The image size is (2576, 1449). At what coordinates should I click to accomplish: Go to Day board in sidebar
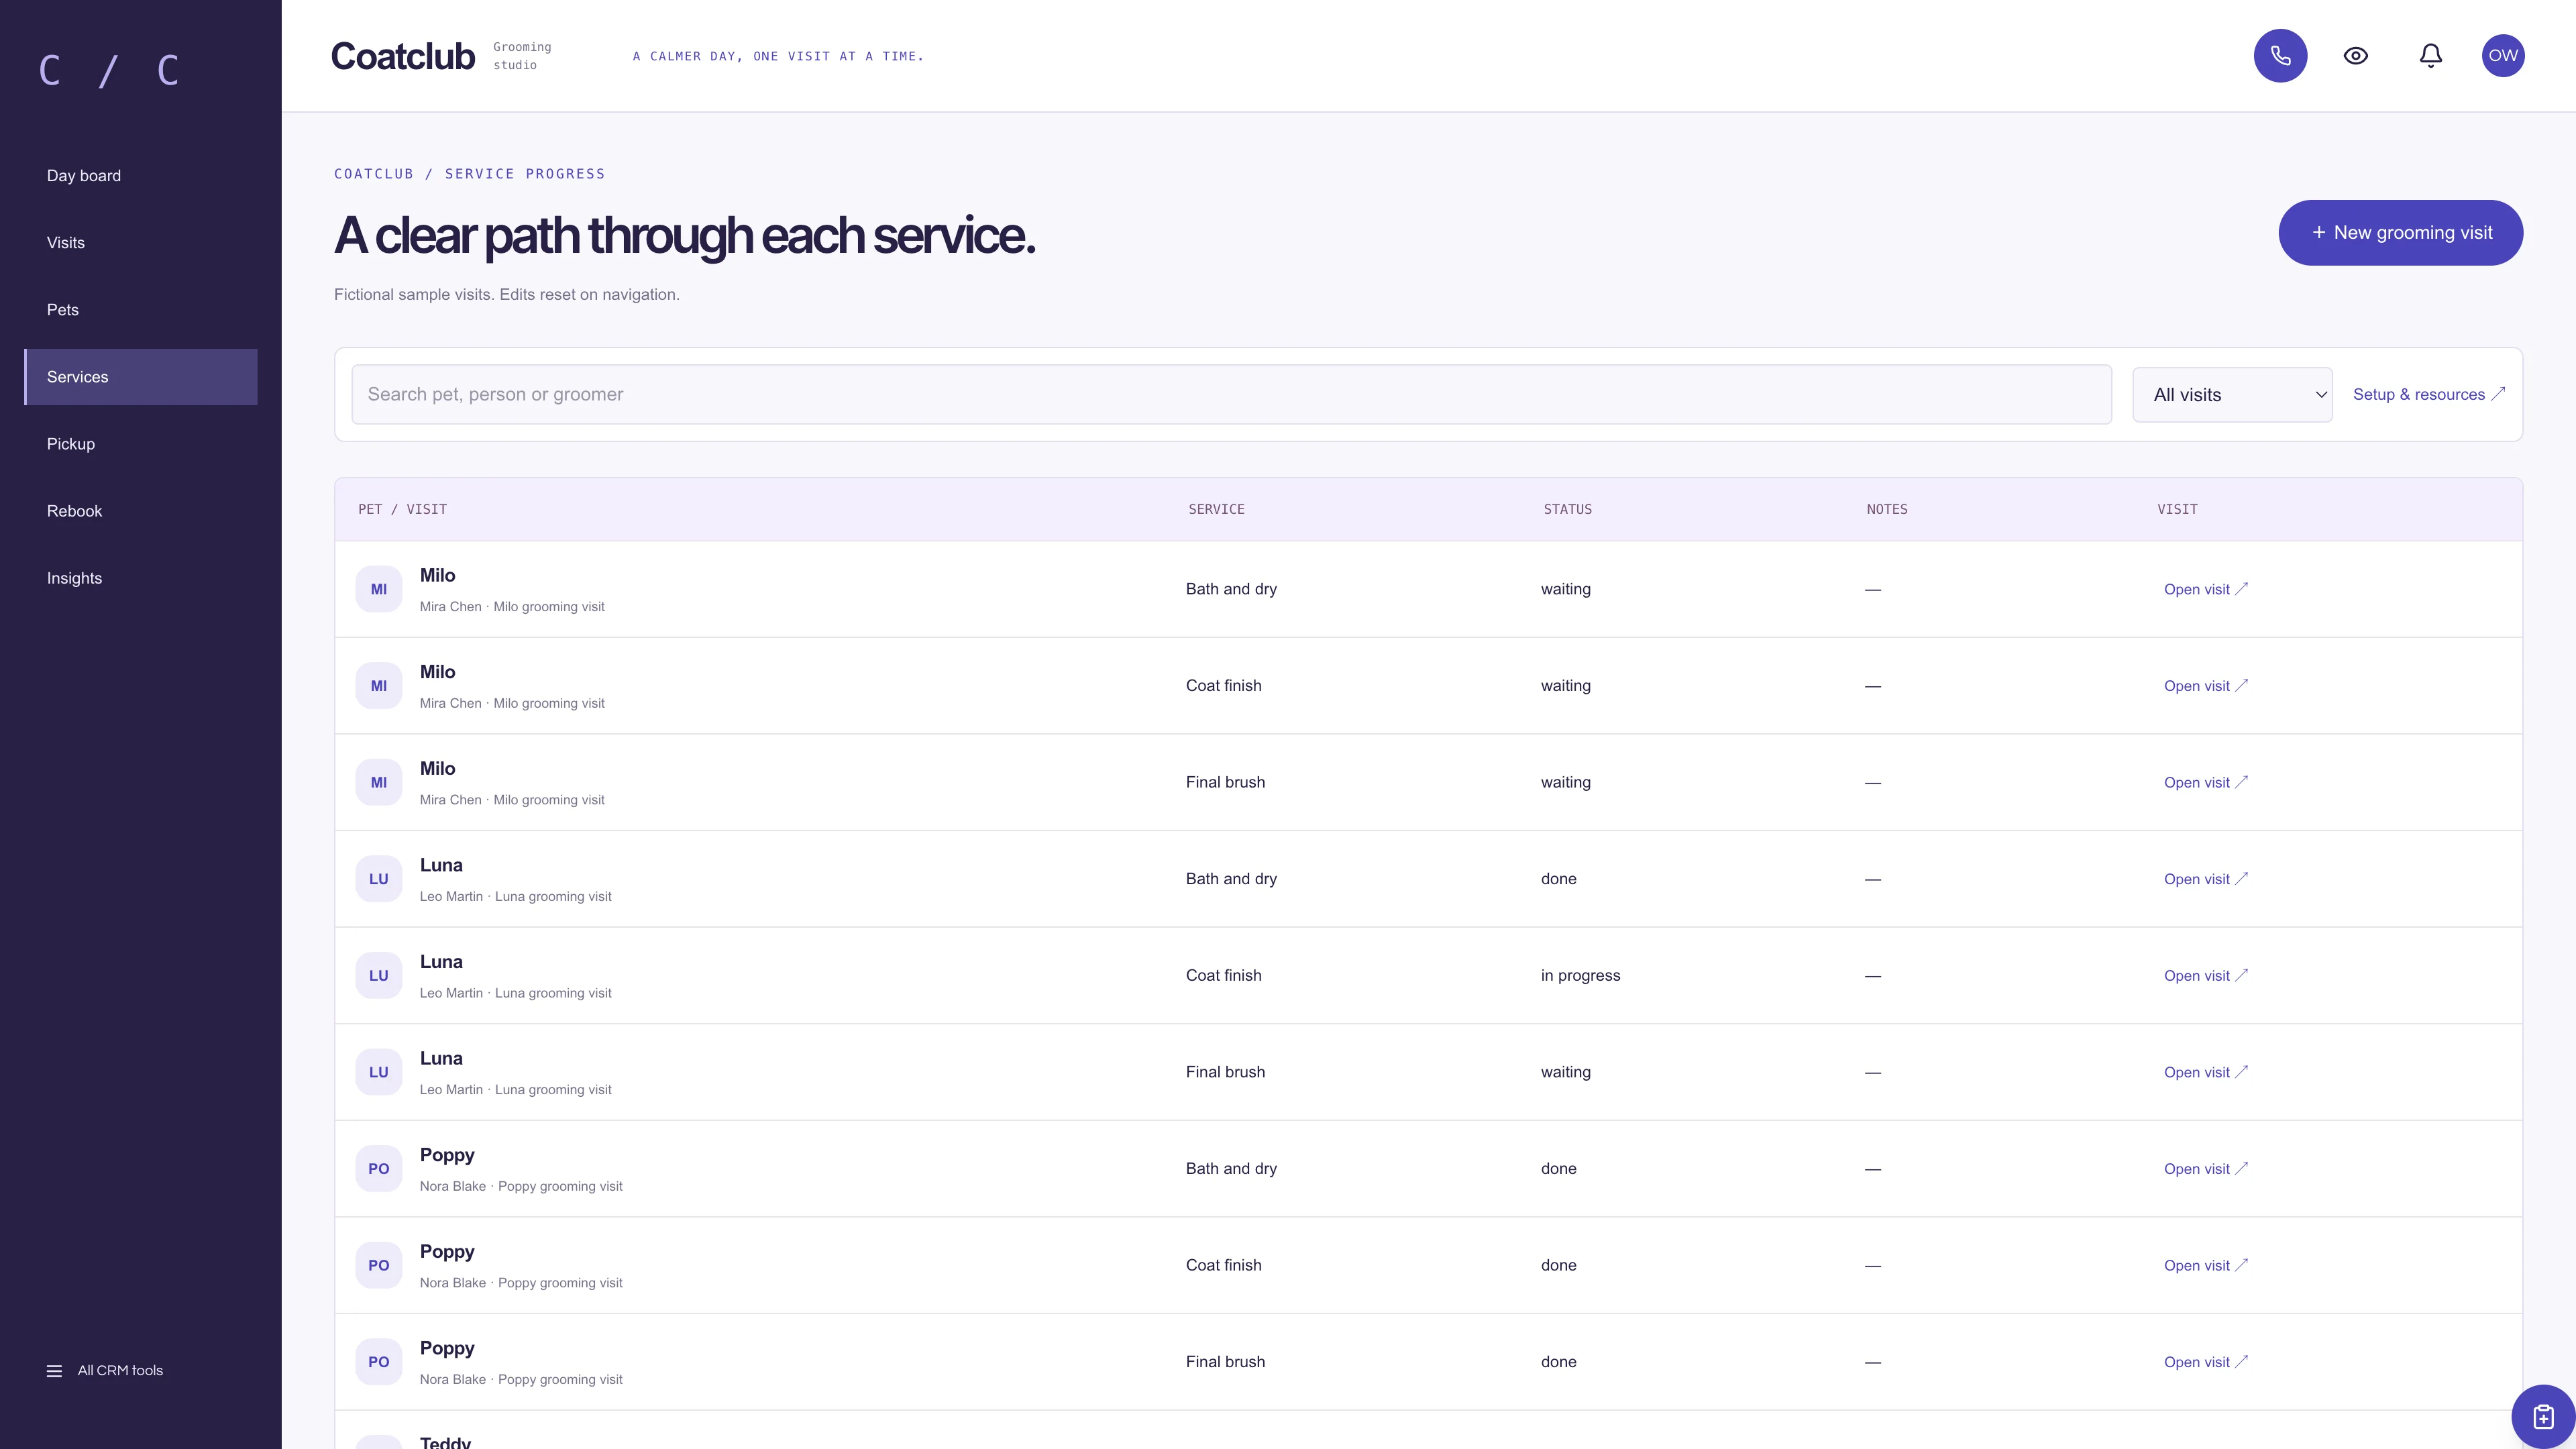141,176
